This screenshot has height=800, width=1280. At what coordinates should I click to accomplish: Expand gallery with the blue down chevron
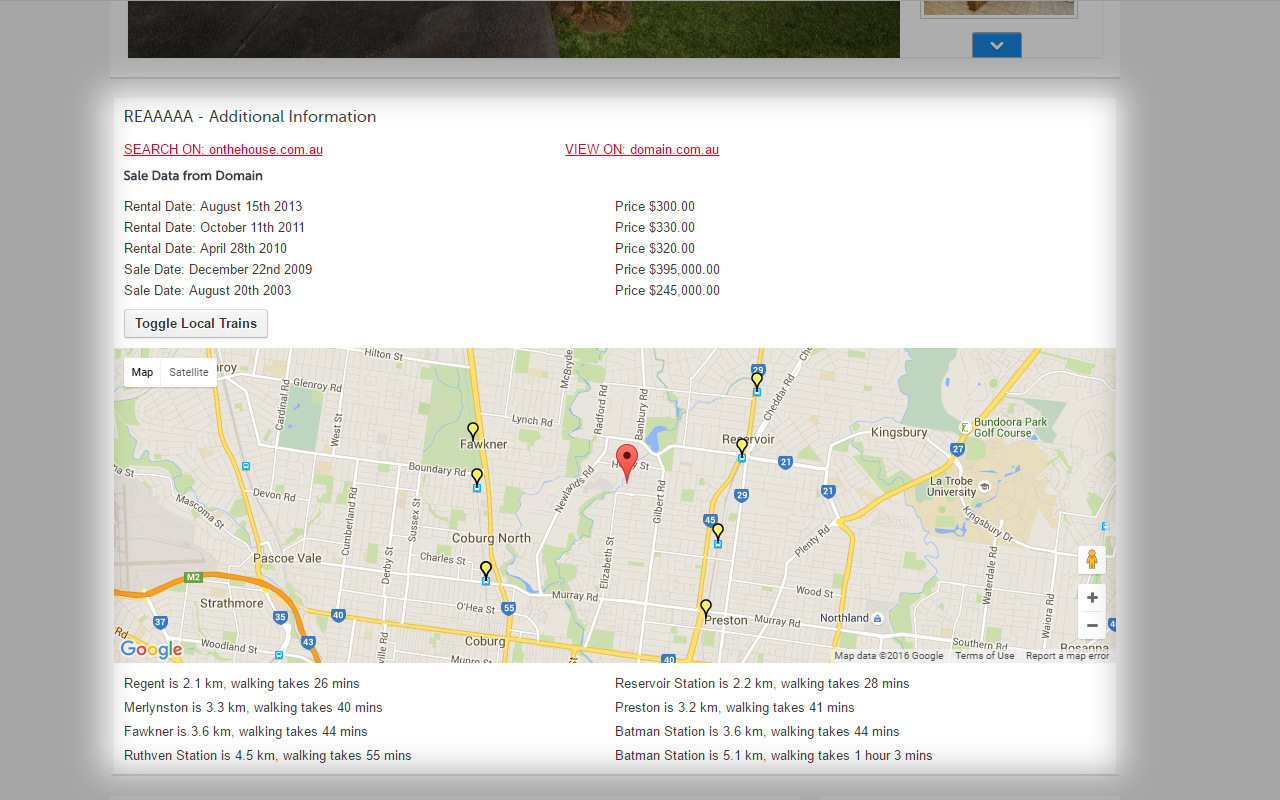[x=996, y=45]
